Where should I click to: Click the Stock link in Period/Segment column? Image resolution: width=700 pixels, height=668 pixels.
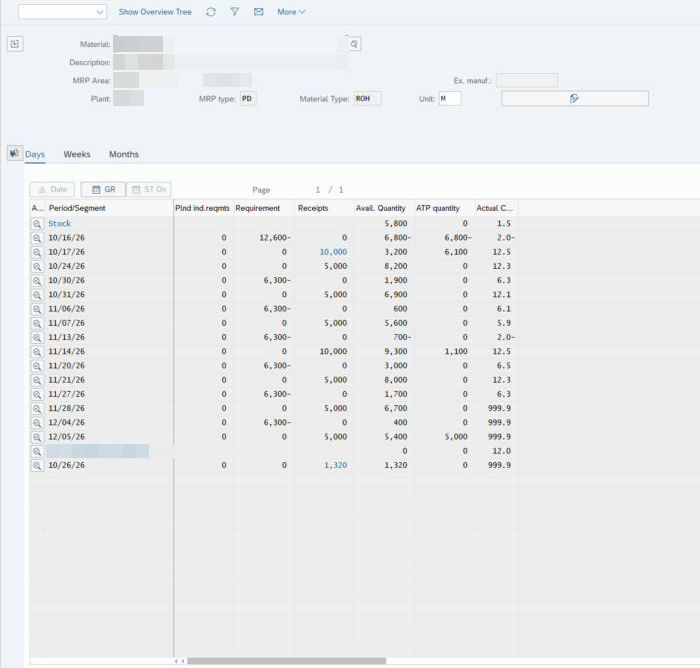tap(59, 223)
